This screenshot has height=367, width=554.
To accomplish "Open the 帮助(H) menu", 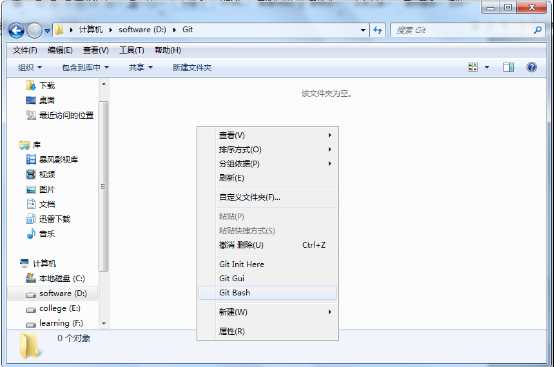I will pyautogui.click(x=168, y=51).
